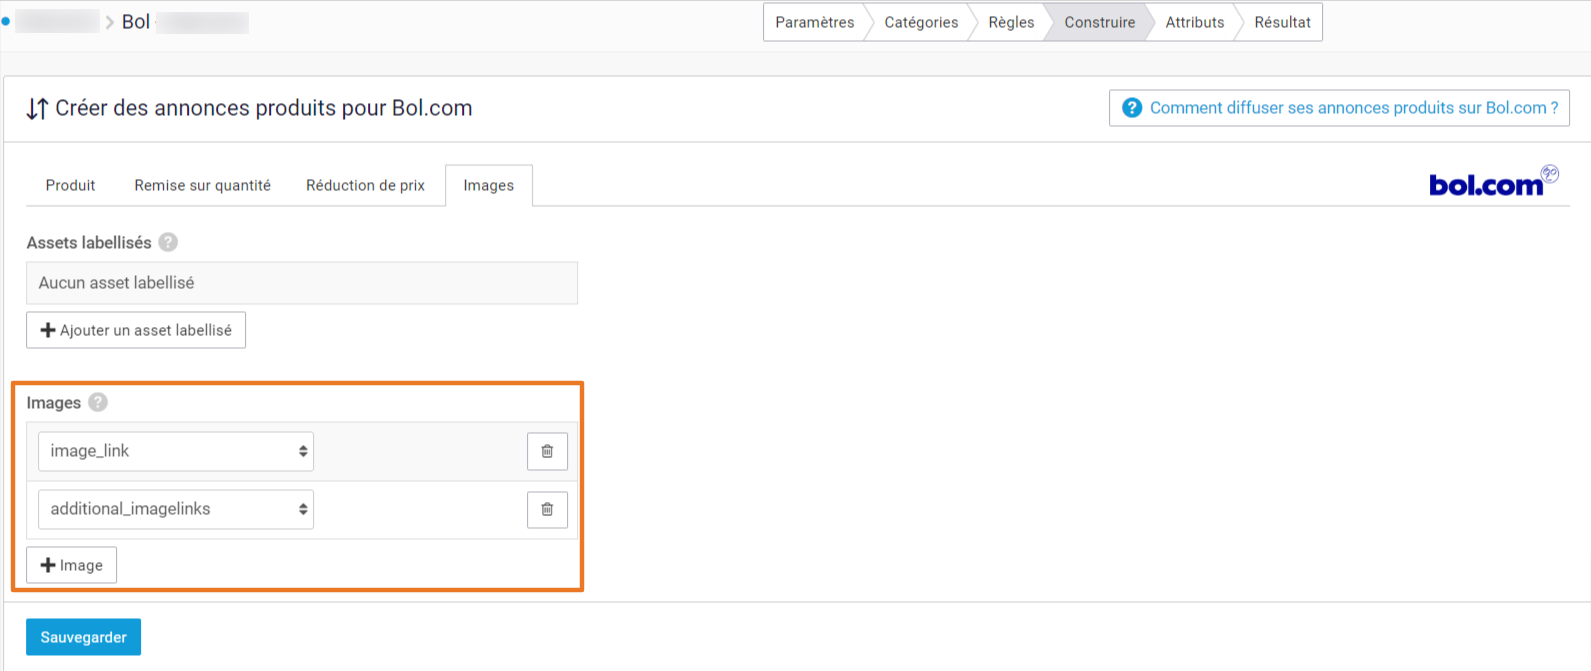This screenshot has height=671, width=1591.
Task: Switch to the Produit tab
Action: point(70,185)
